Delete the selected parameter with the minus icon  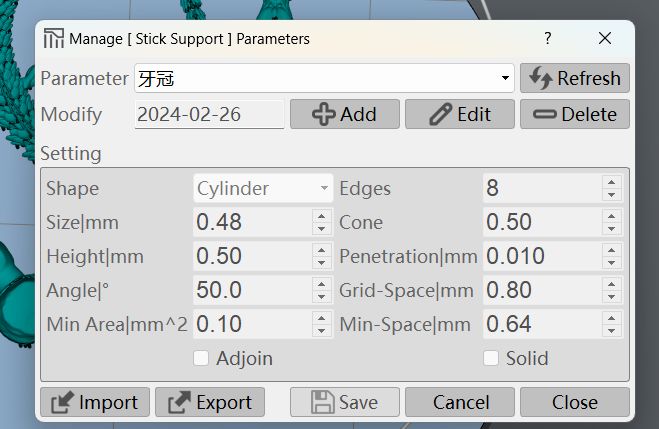point(575,114)
